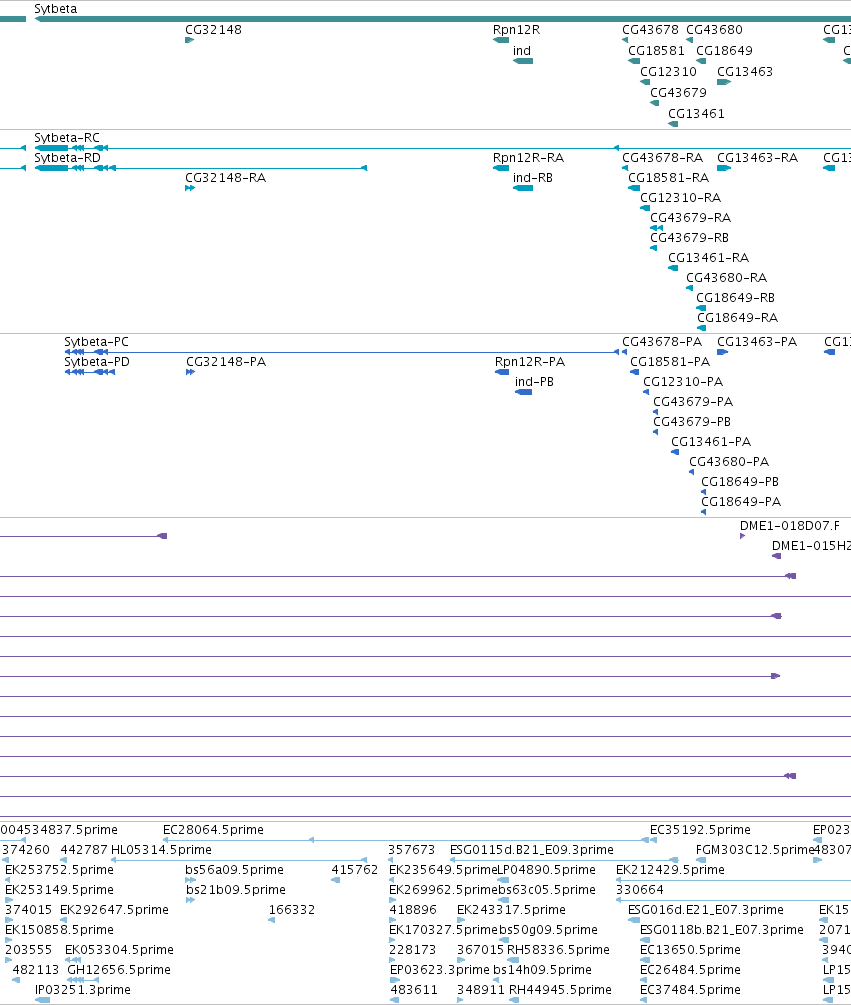Select the GH12656.5prime EST label

coord(119,970)
